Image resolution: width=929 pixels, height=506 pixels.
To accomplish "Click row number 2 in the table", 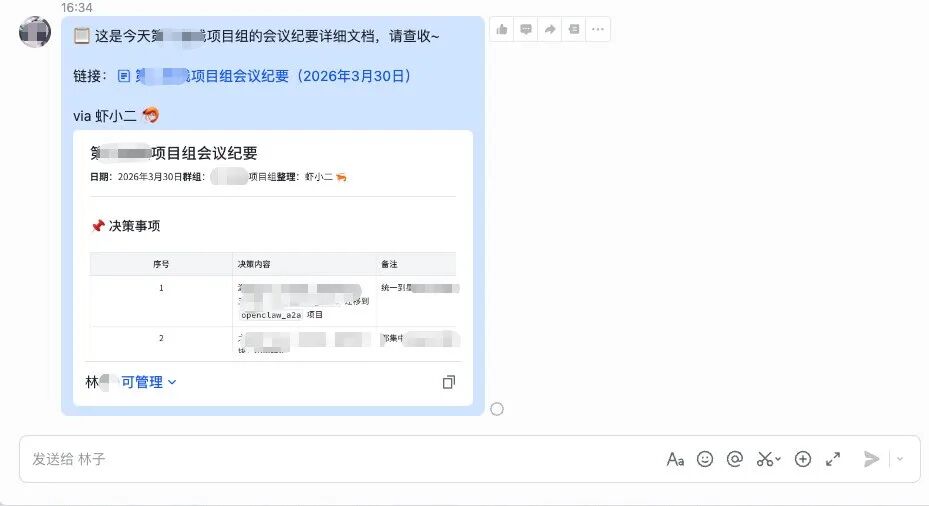I will [x=161, y=338].
